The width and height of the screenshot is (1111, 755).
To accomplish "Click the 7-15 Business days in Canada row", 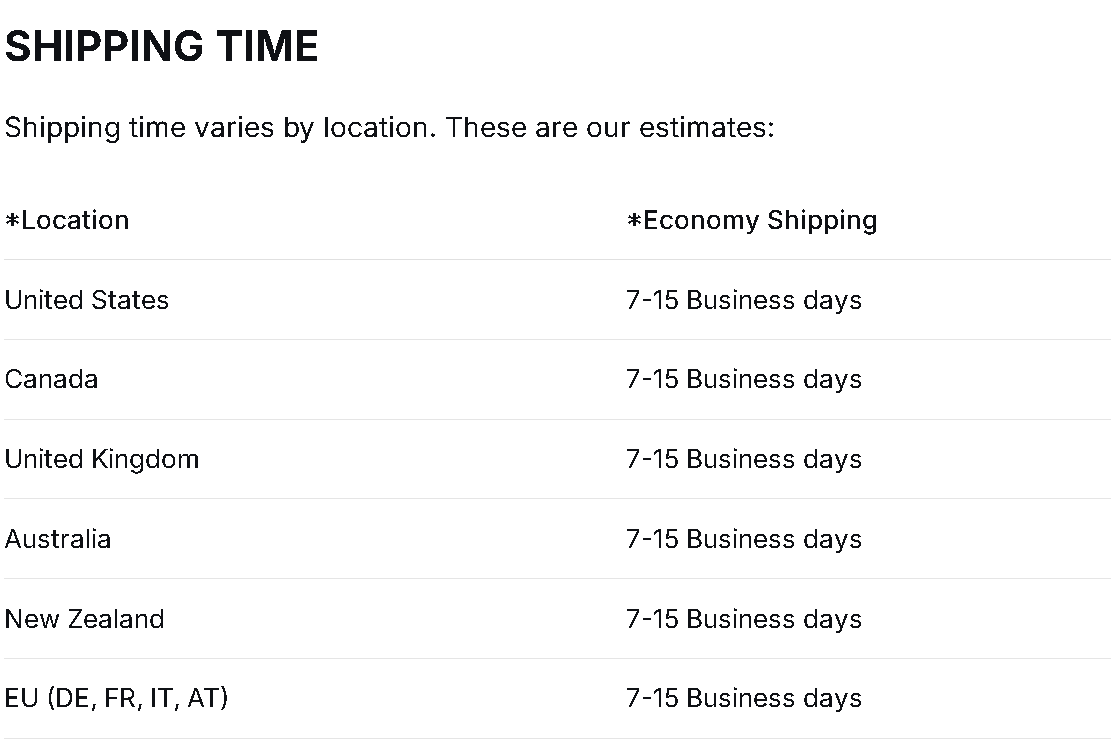I will [744, 379].
